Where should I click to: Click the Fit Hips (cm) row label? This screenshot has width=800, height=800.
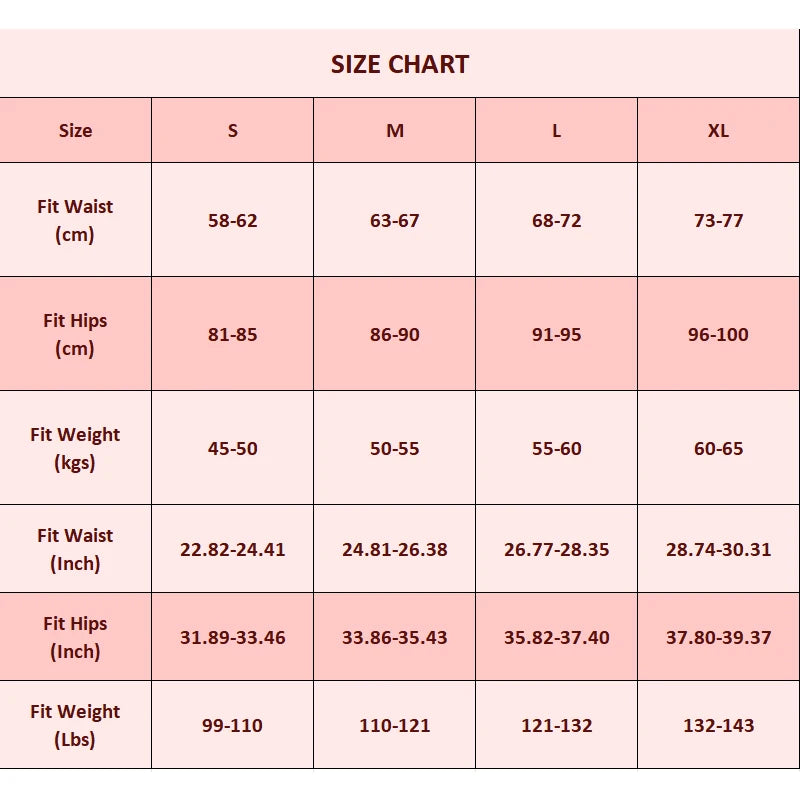75,334
